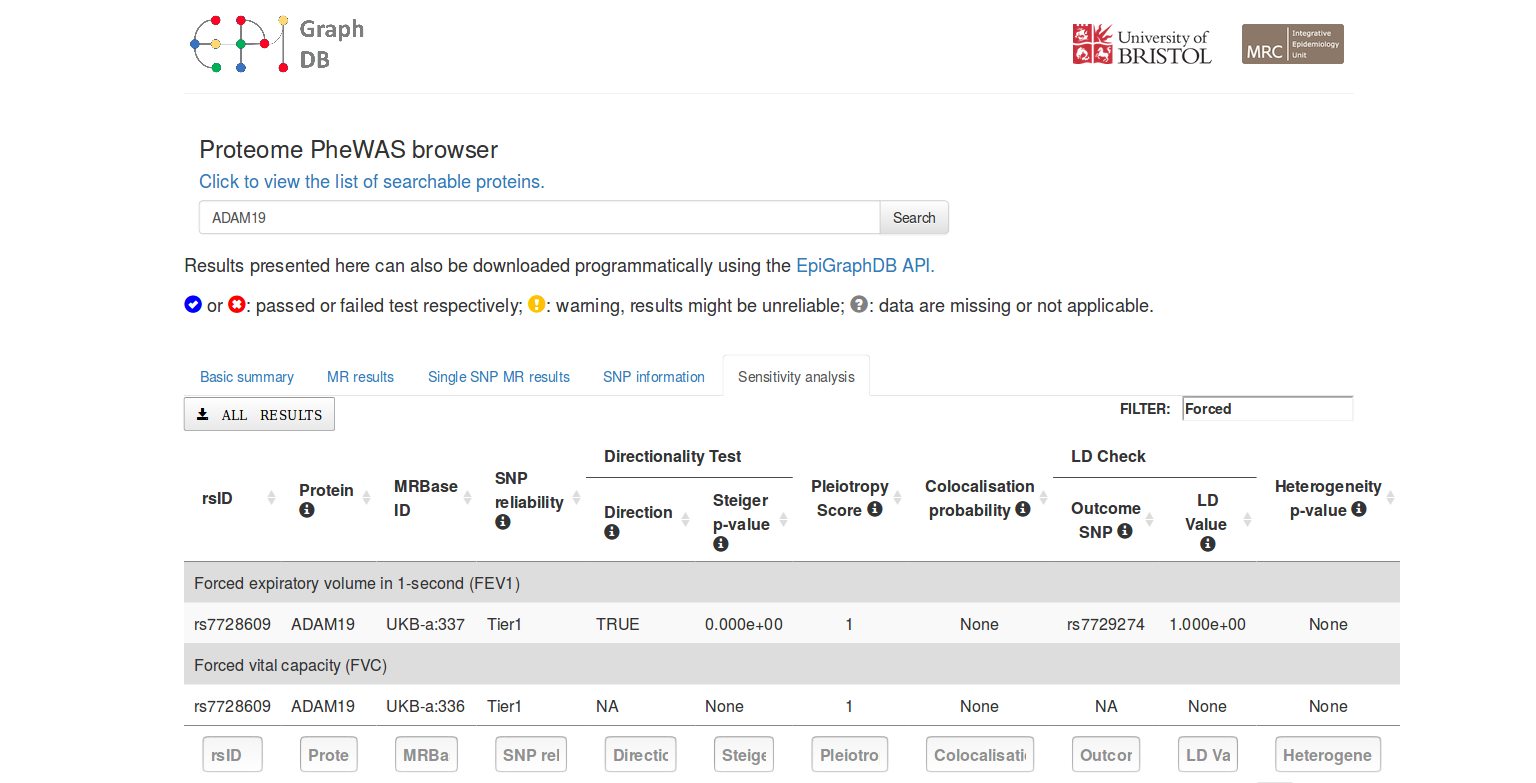1536x783 pixels.
Task: Click the LD Value info icon
Action: tap(1207, 544)
